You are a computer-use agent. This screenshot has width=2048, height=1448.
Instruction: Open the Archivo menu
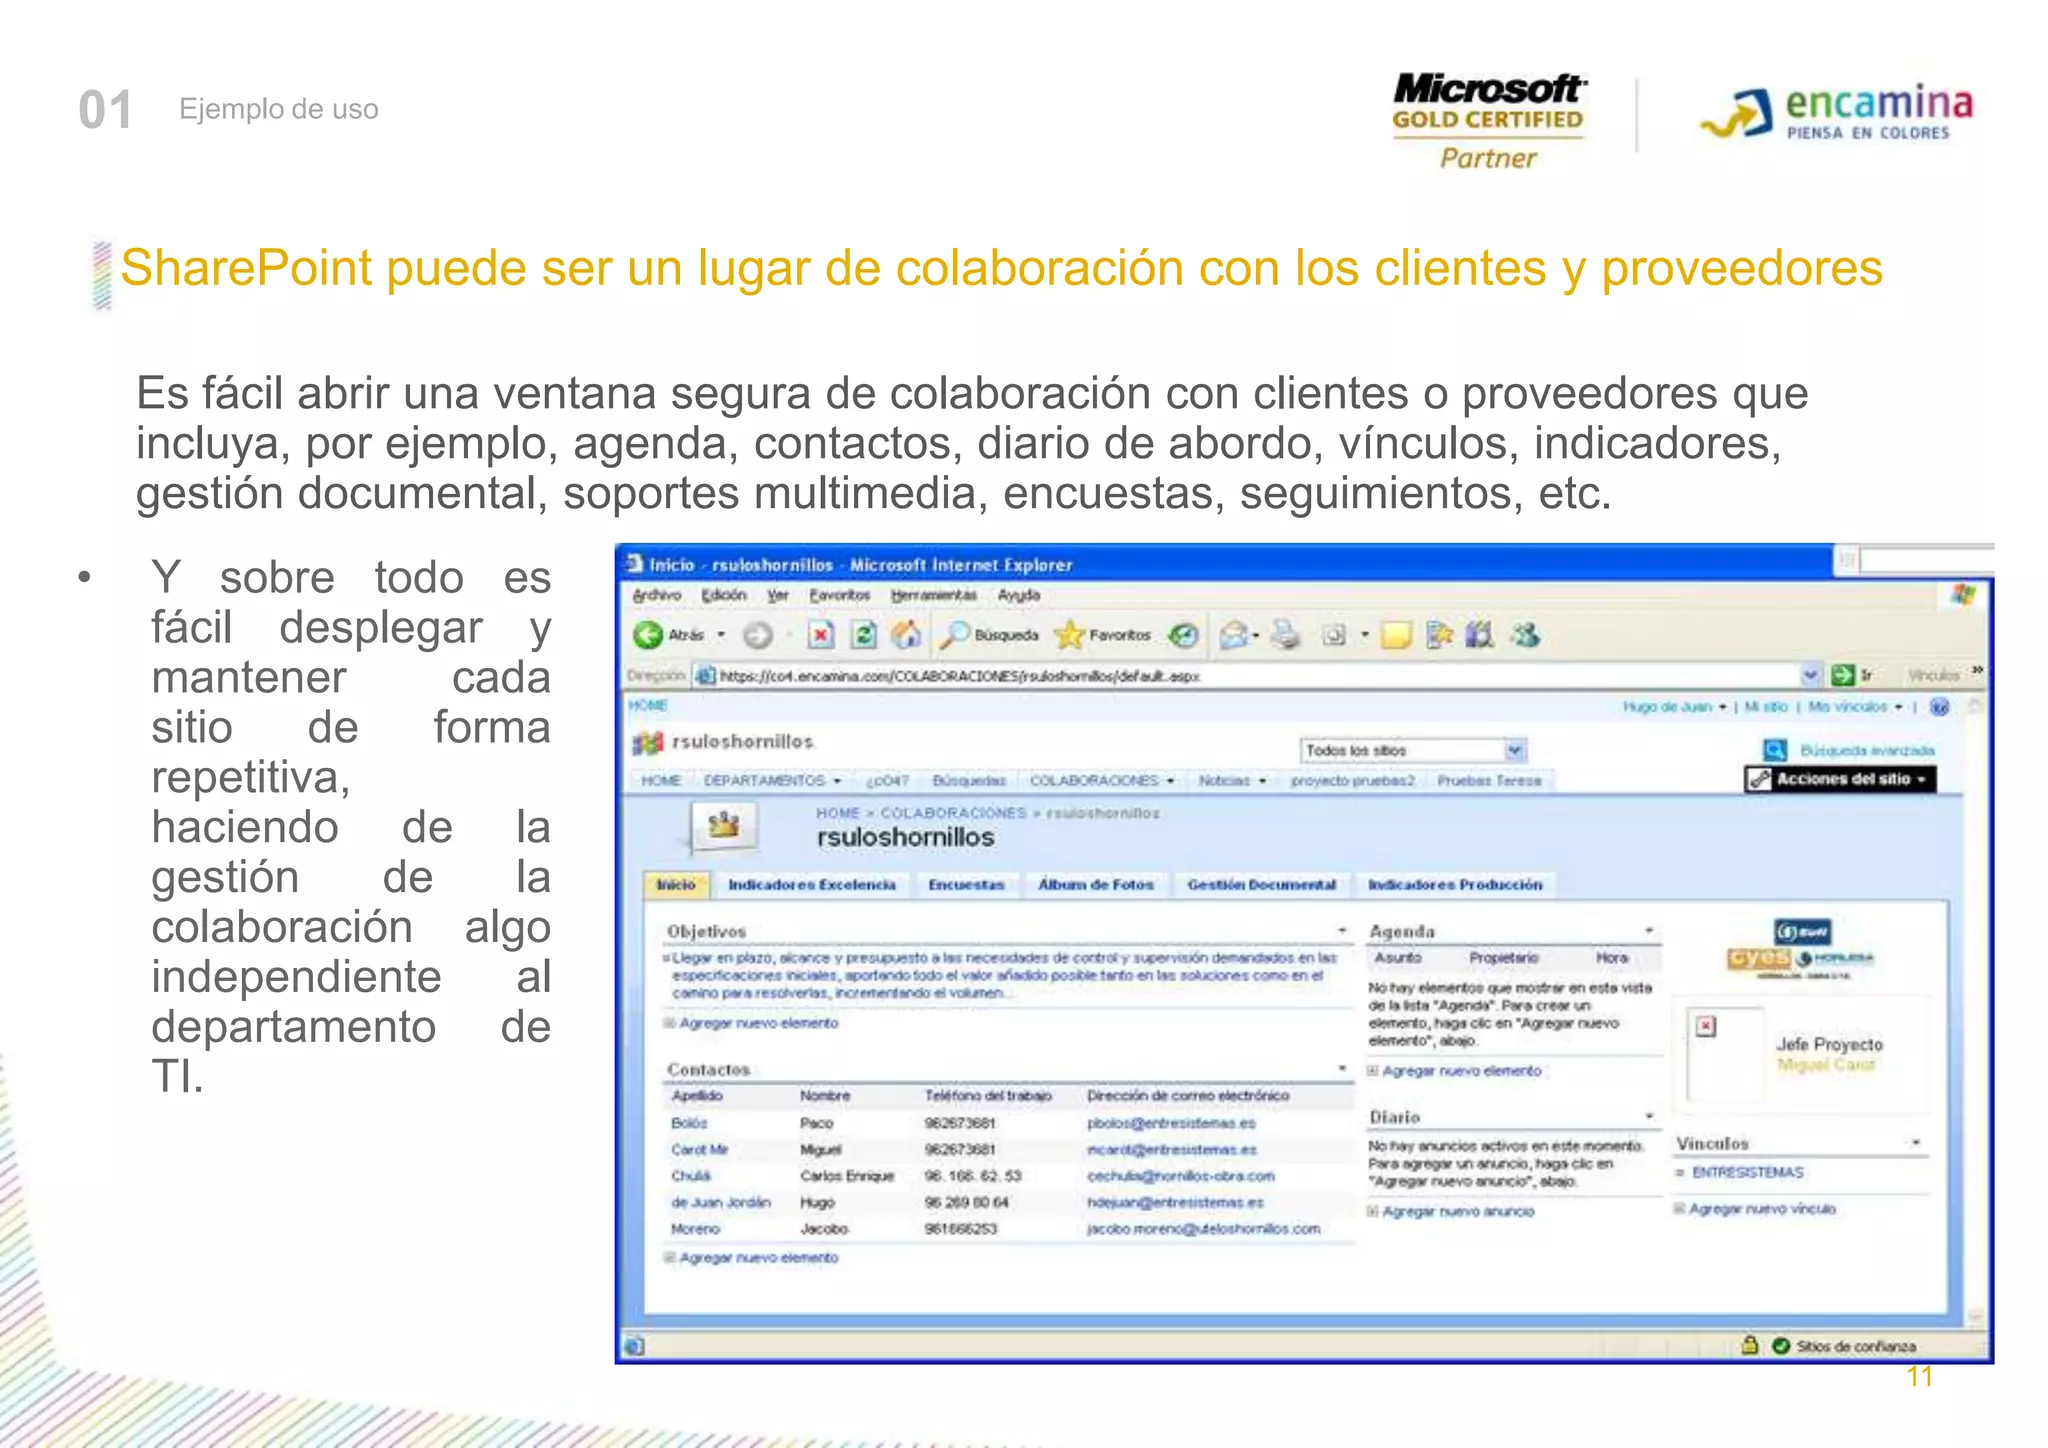click(x=657, y=595)
